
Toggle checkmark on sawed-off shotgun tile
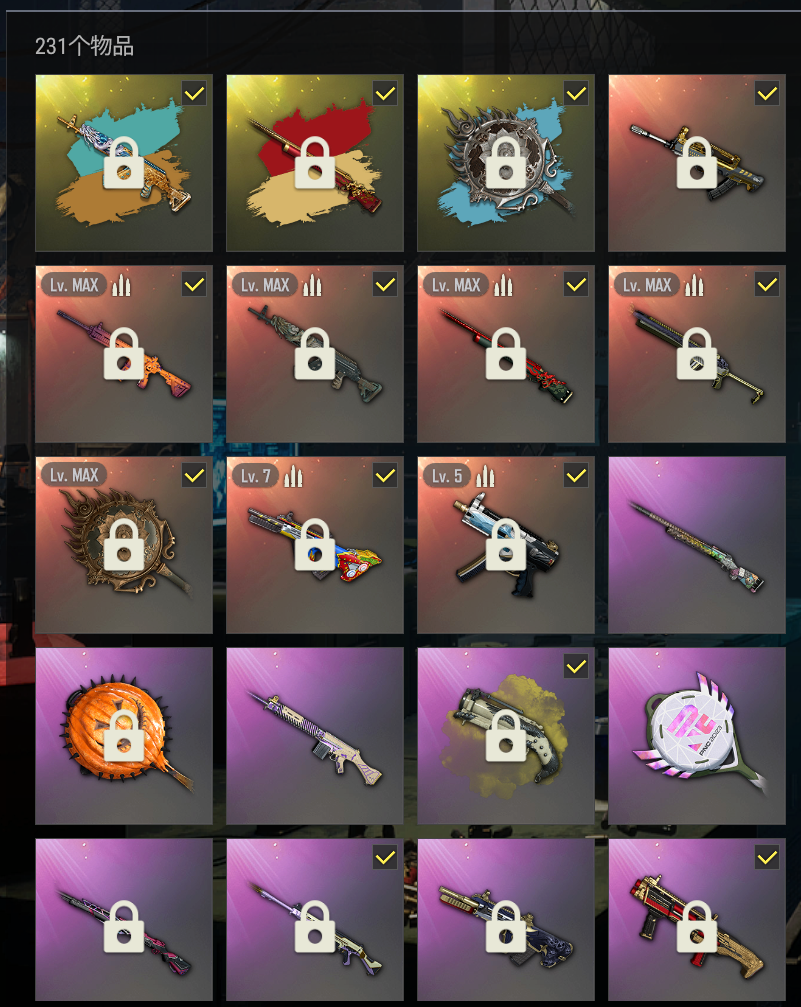(576, 667)
